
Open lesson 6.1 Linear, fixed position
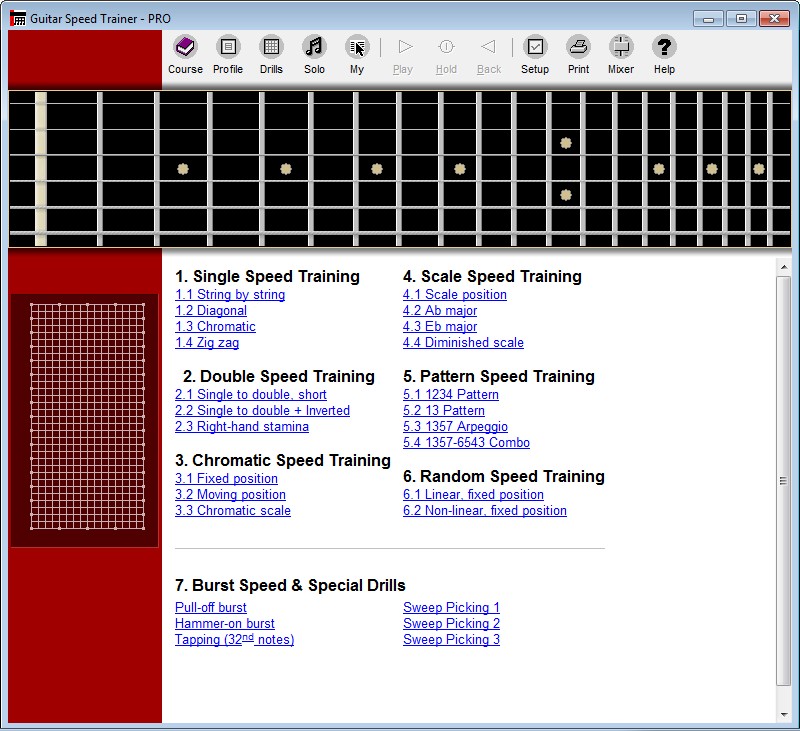(x=473, y=494)
